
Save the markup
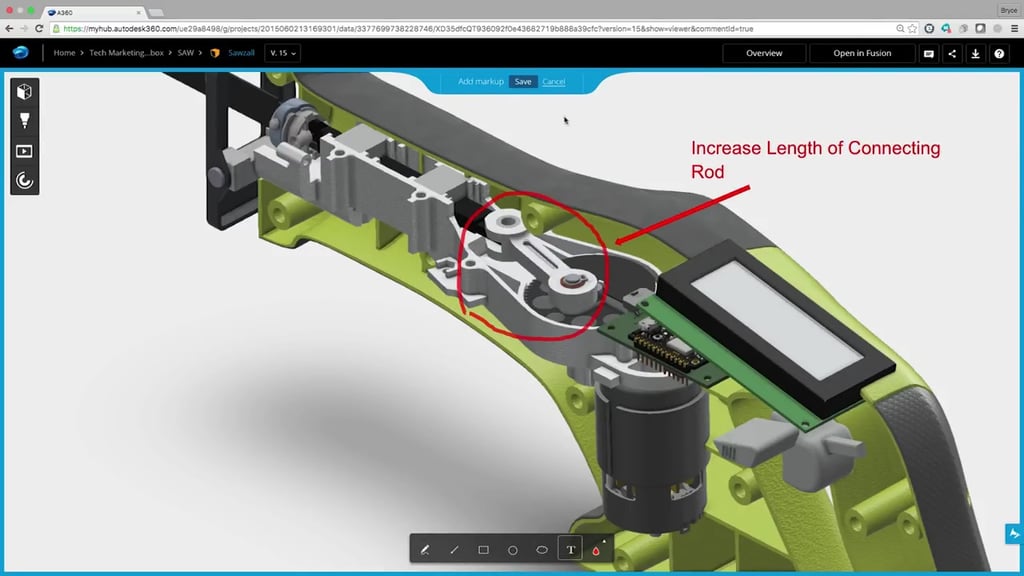coord(523,82)
